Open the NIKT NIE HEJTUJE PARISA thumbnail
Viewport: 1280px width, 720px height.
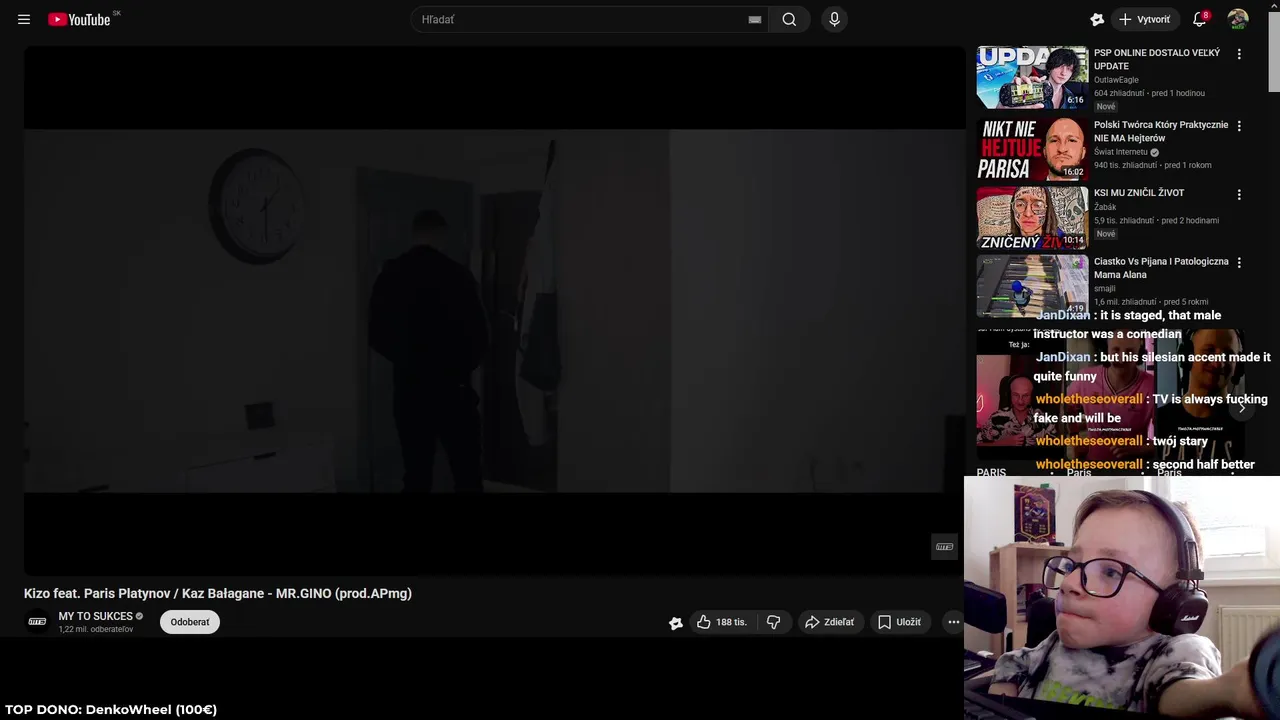[x=1032, y=149]
